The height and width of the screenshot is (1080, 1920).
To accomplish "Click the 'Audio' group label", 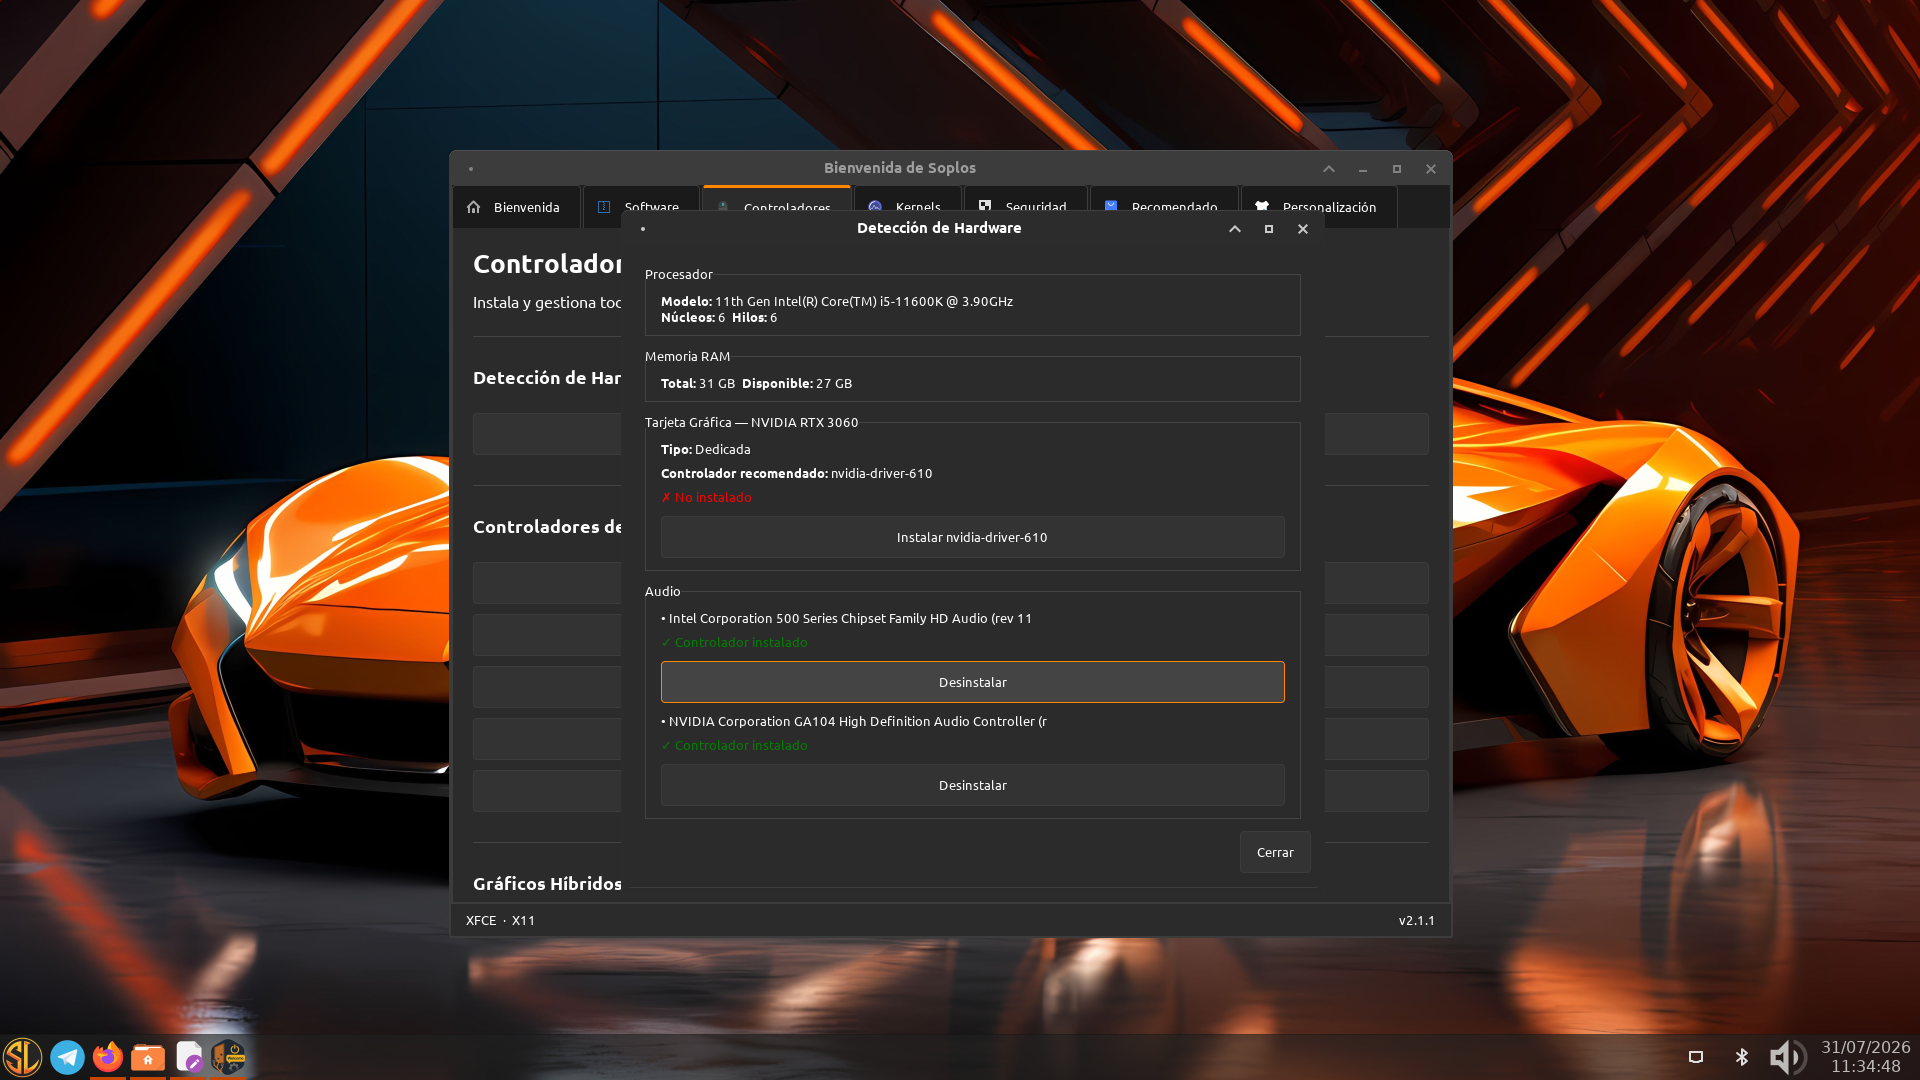I will [663, 592].
